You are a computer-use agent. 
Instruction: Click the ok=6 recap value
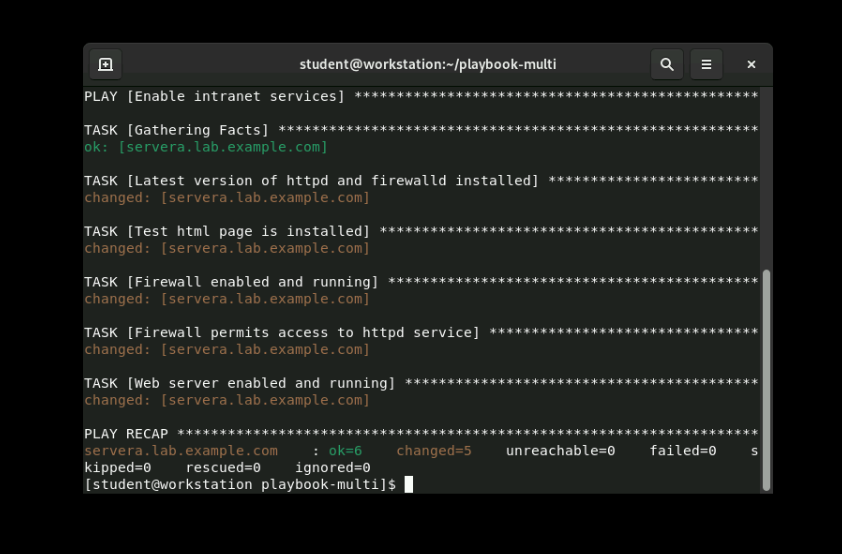[345, 451]
